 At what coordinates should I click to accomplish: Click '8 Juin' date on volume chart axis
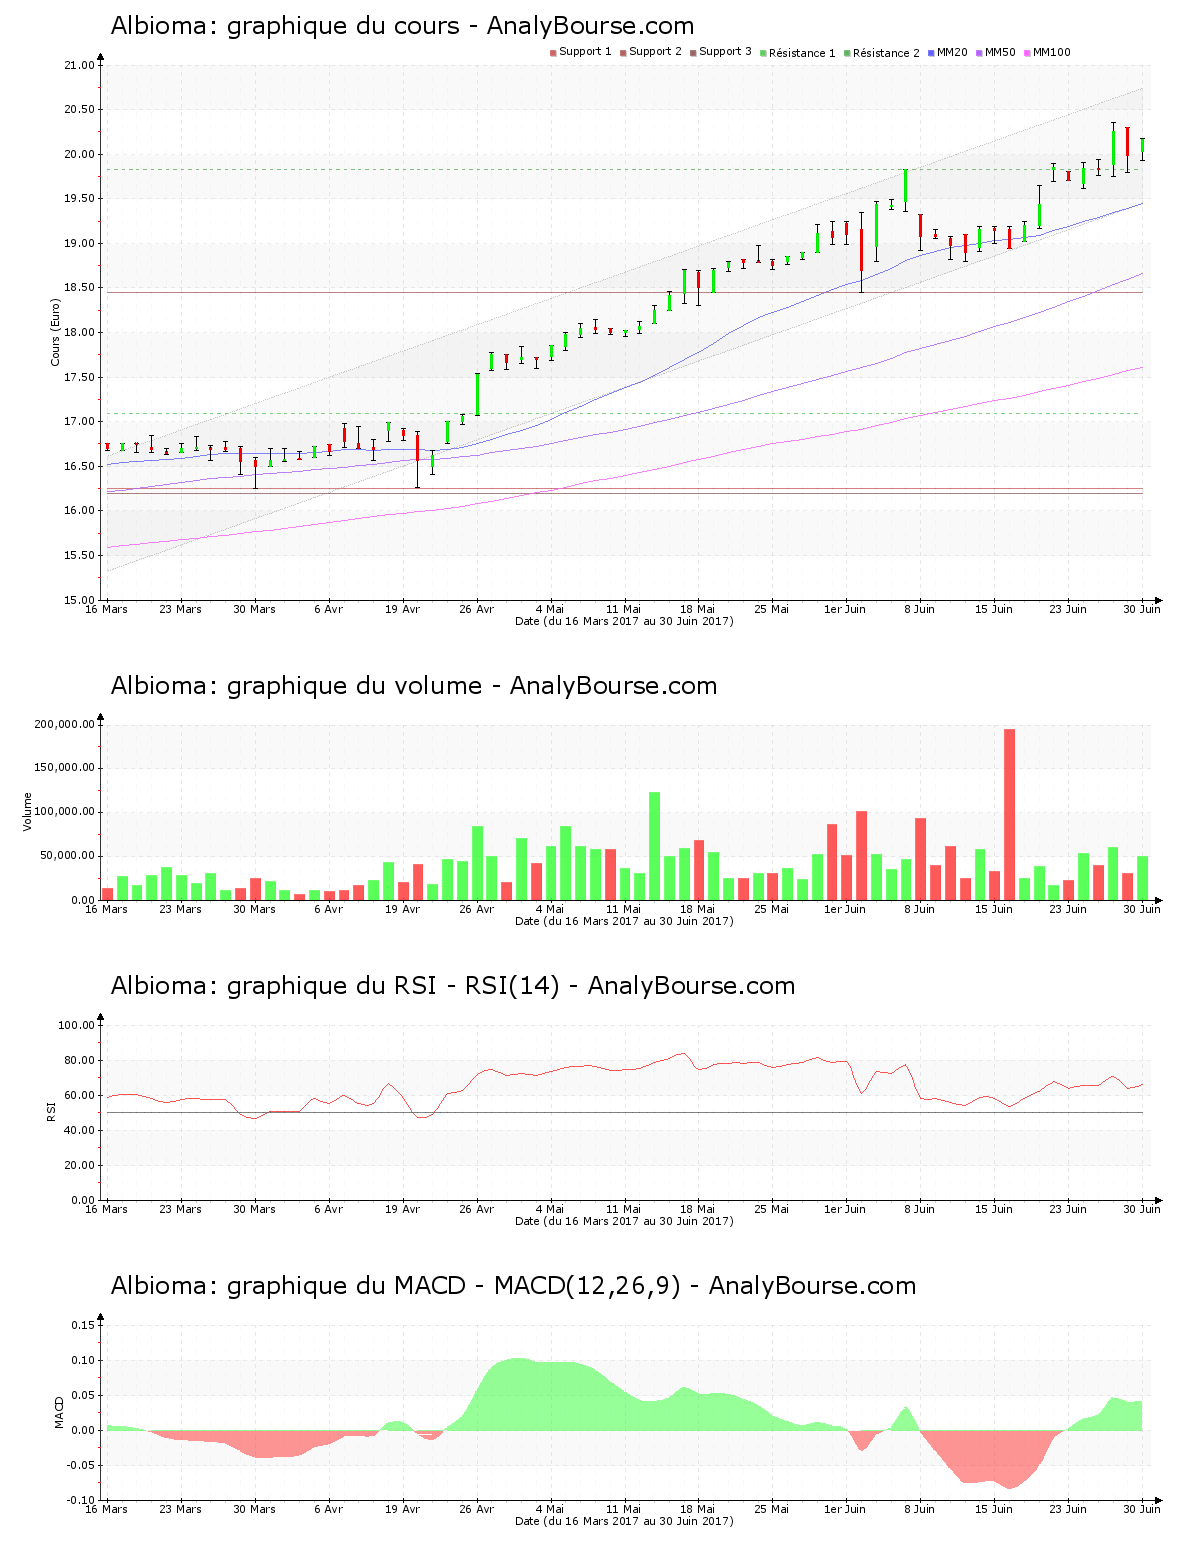(x=920, y=909)
